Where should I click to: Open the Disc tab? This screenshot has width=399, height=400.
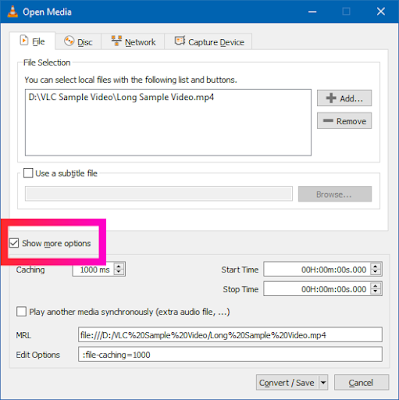78,42
